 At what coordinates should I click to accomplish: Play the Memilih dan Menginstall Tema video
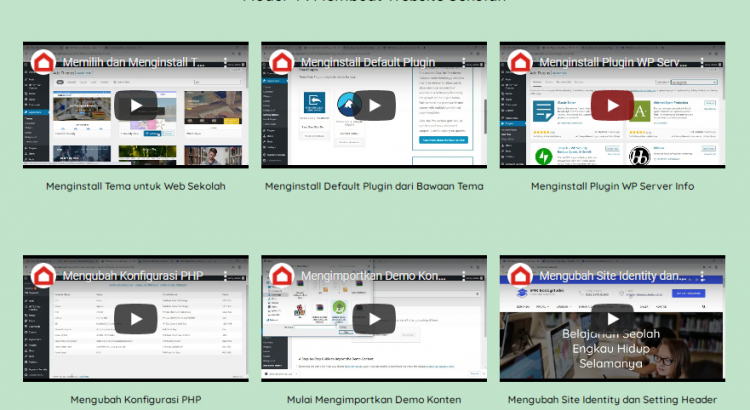pos(136,105)
